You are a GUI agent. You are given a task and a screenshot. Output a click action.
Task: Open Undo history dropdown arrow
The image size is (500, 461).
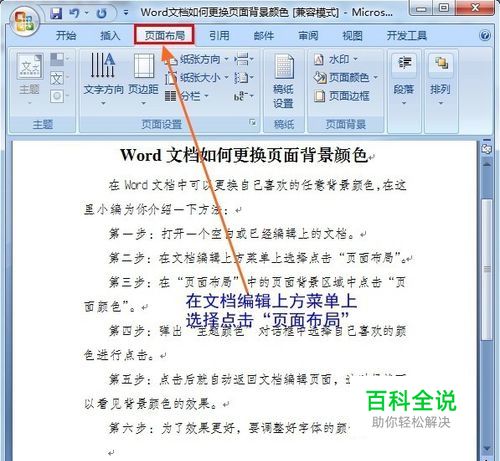[x=87, y=13]
